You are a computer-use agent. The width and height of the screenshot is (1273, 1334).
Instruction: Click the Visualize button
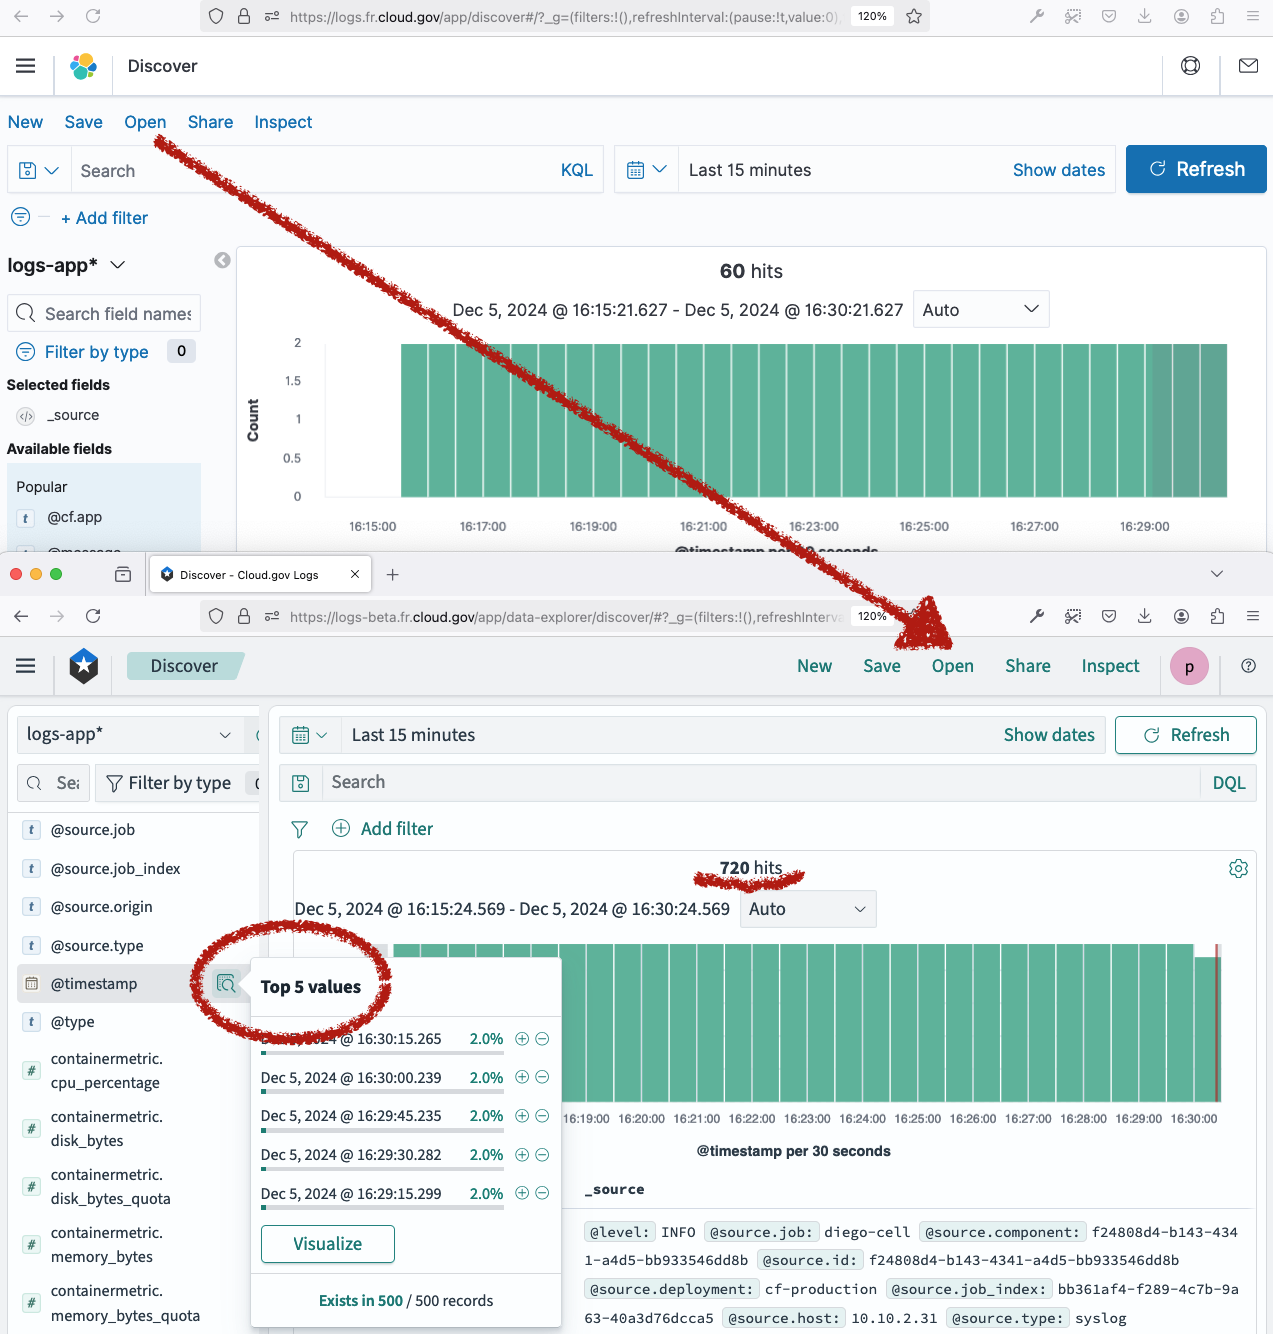[x=328, y=1244]
